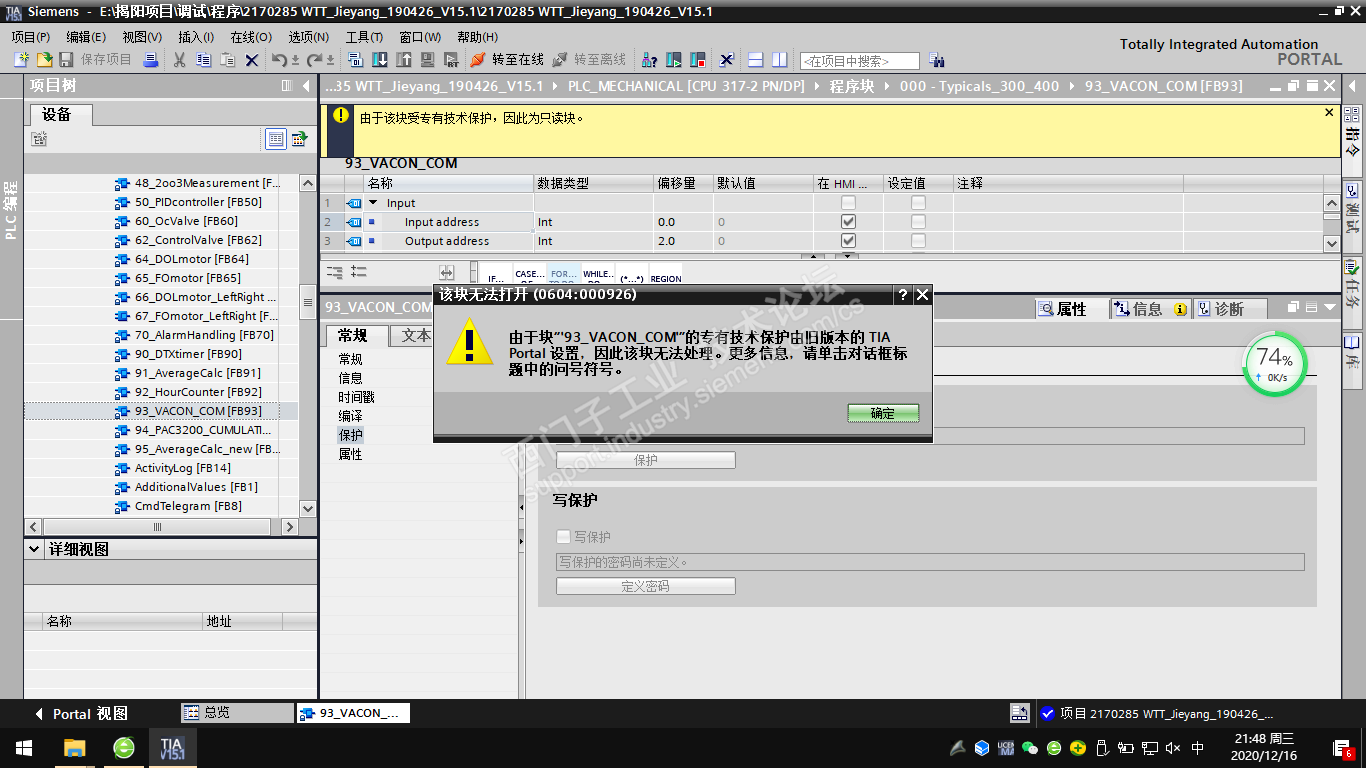The width and height of the screenshot is (1366, 768).
Task: Click the Print icon in toolbar
Action: [151, 60]
